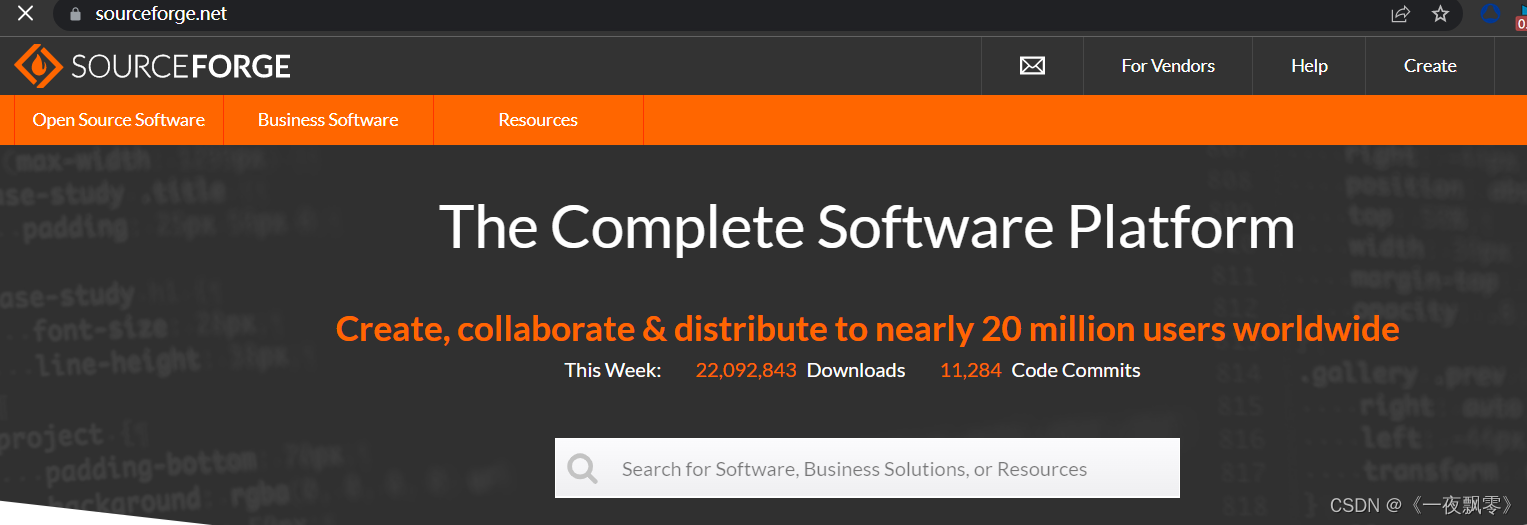Open the browser profile avatar icon

[1491, 14]
